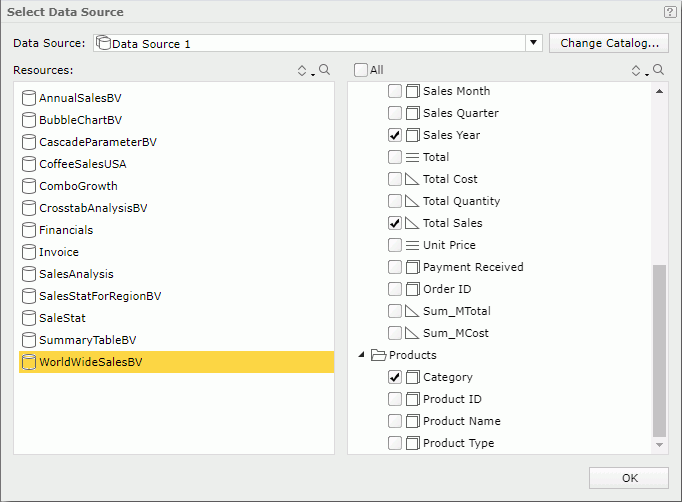
Task: Check the Total checkbox
Action: coord(394,157)
